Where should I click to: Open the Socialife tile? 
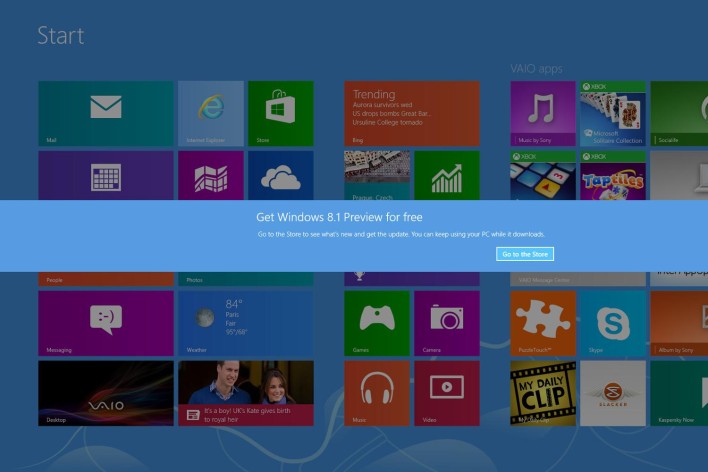pyautogui.click(x=679, y=113)
